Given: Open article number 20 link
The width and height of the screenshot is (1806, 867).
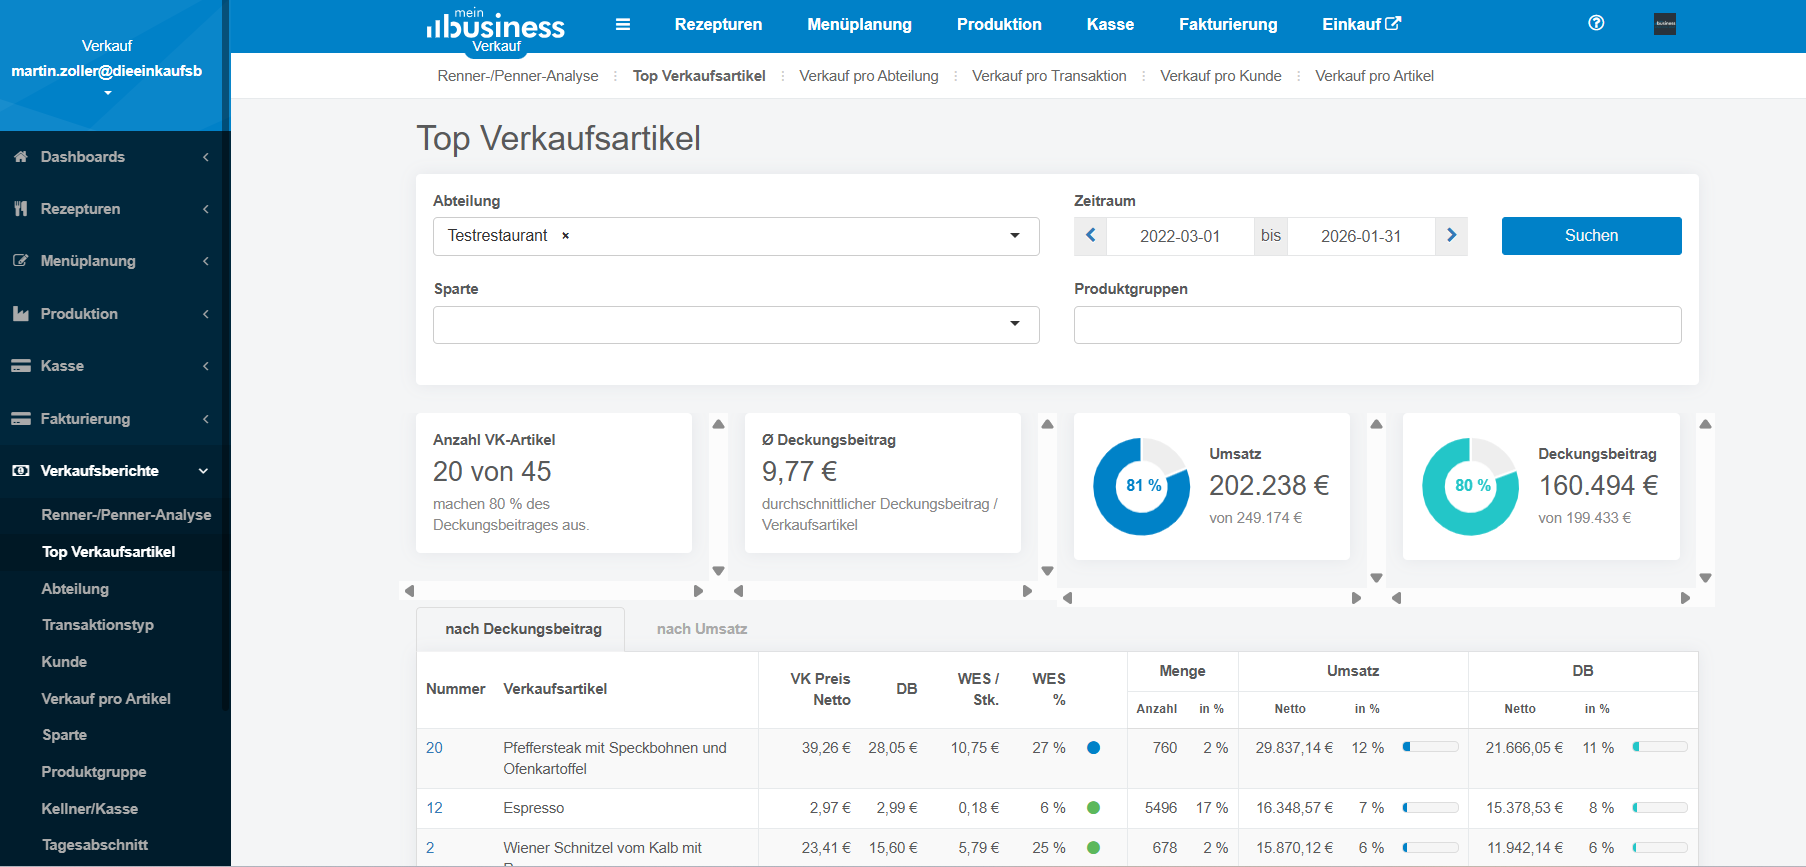Looking at the screenshot, I should (x=434, y=748).
